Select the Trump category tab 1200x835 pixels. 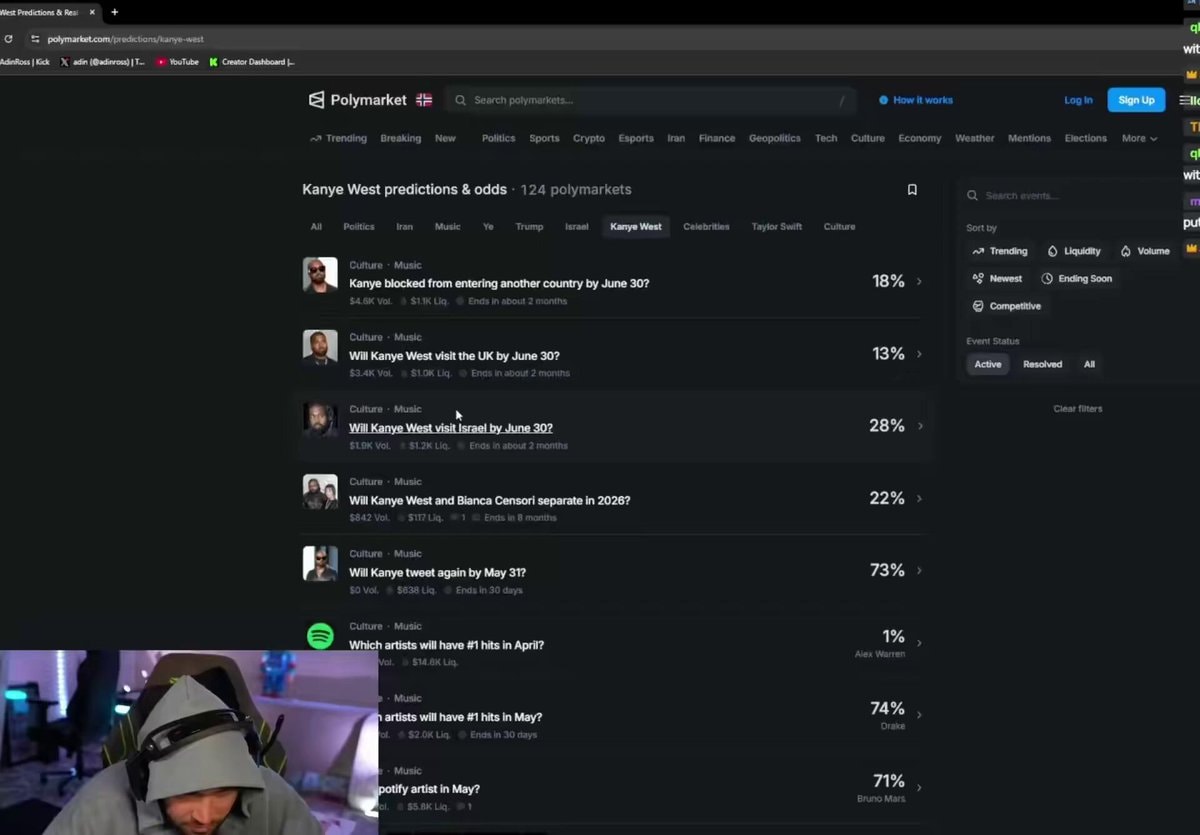(529, 227)
